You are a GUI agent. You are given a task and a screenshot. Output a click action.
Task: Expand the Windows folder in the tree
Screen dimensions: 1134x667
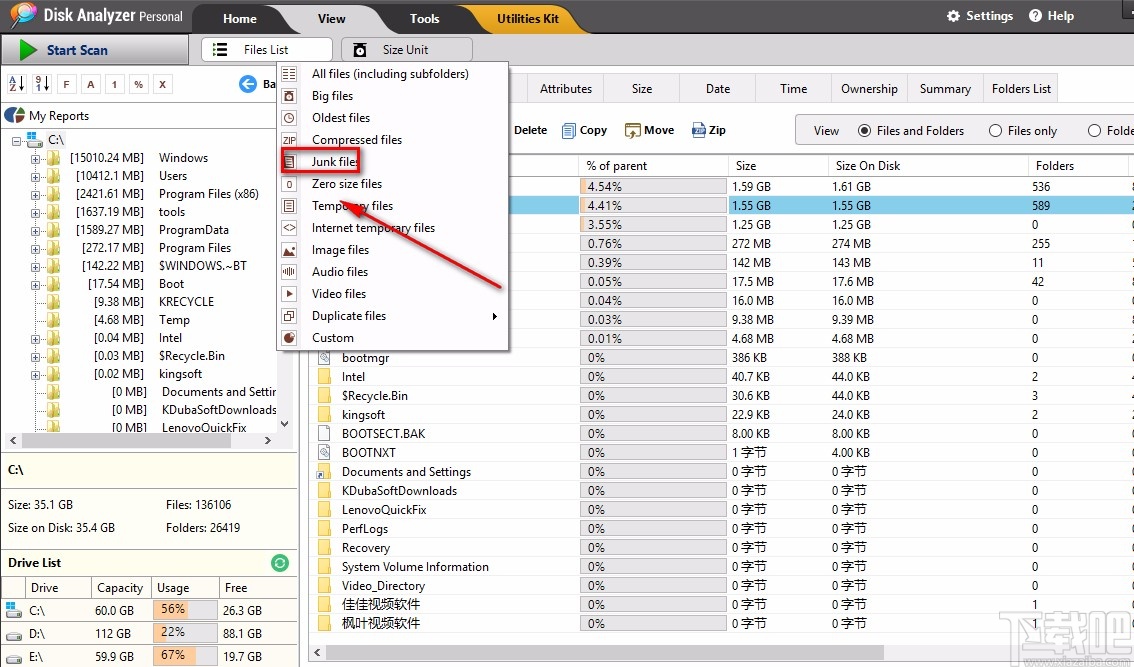[x=33, y=157]
